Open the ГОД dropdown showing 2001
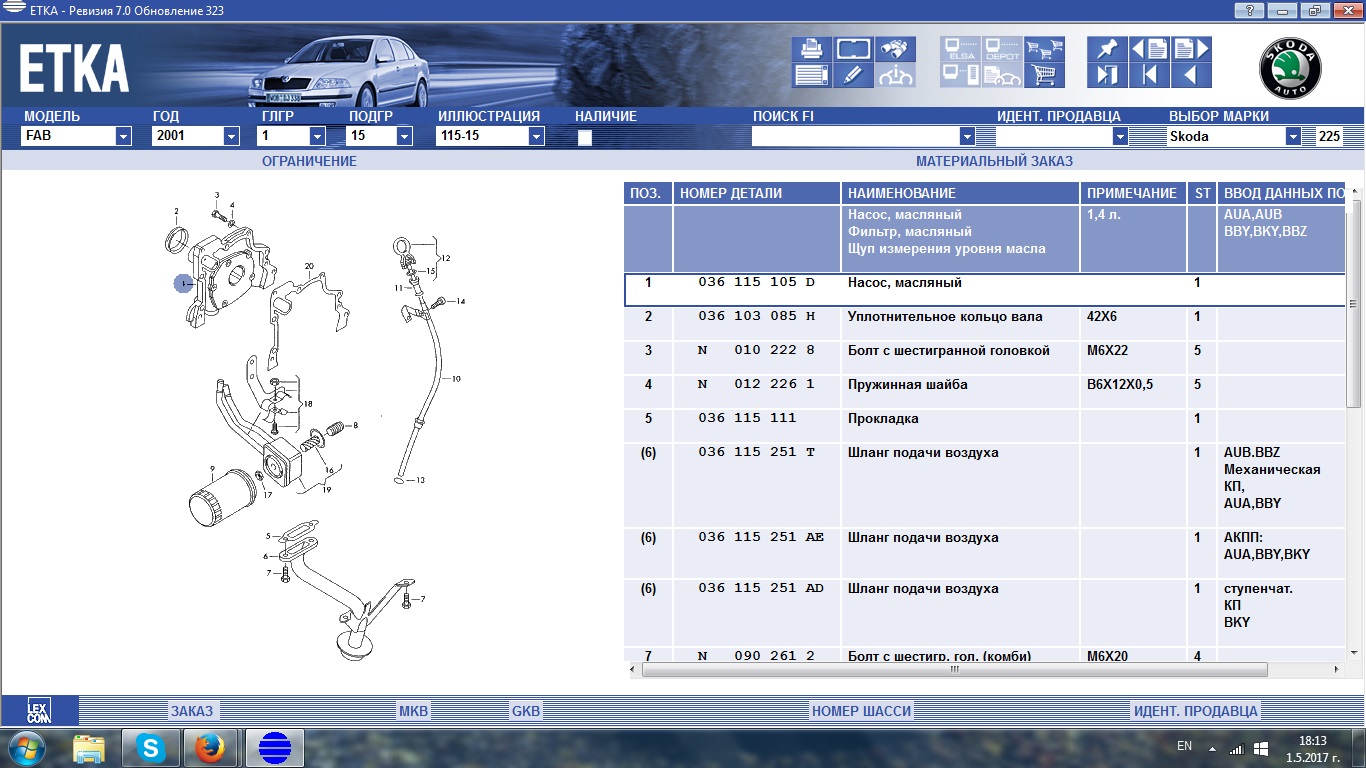Screen dimensions: 1366x768 [232, 137]
